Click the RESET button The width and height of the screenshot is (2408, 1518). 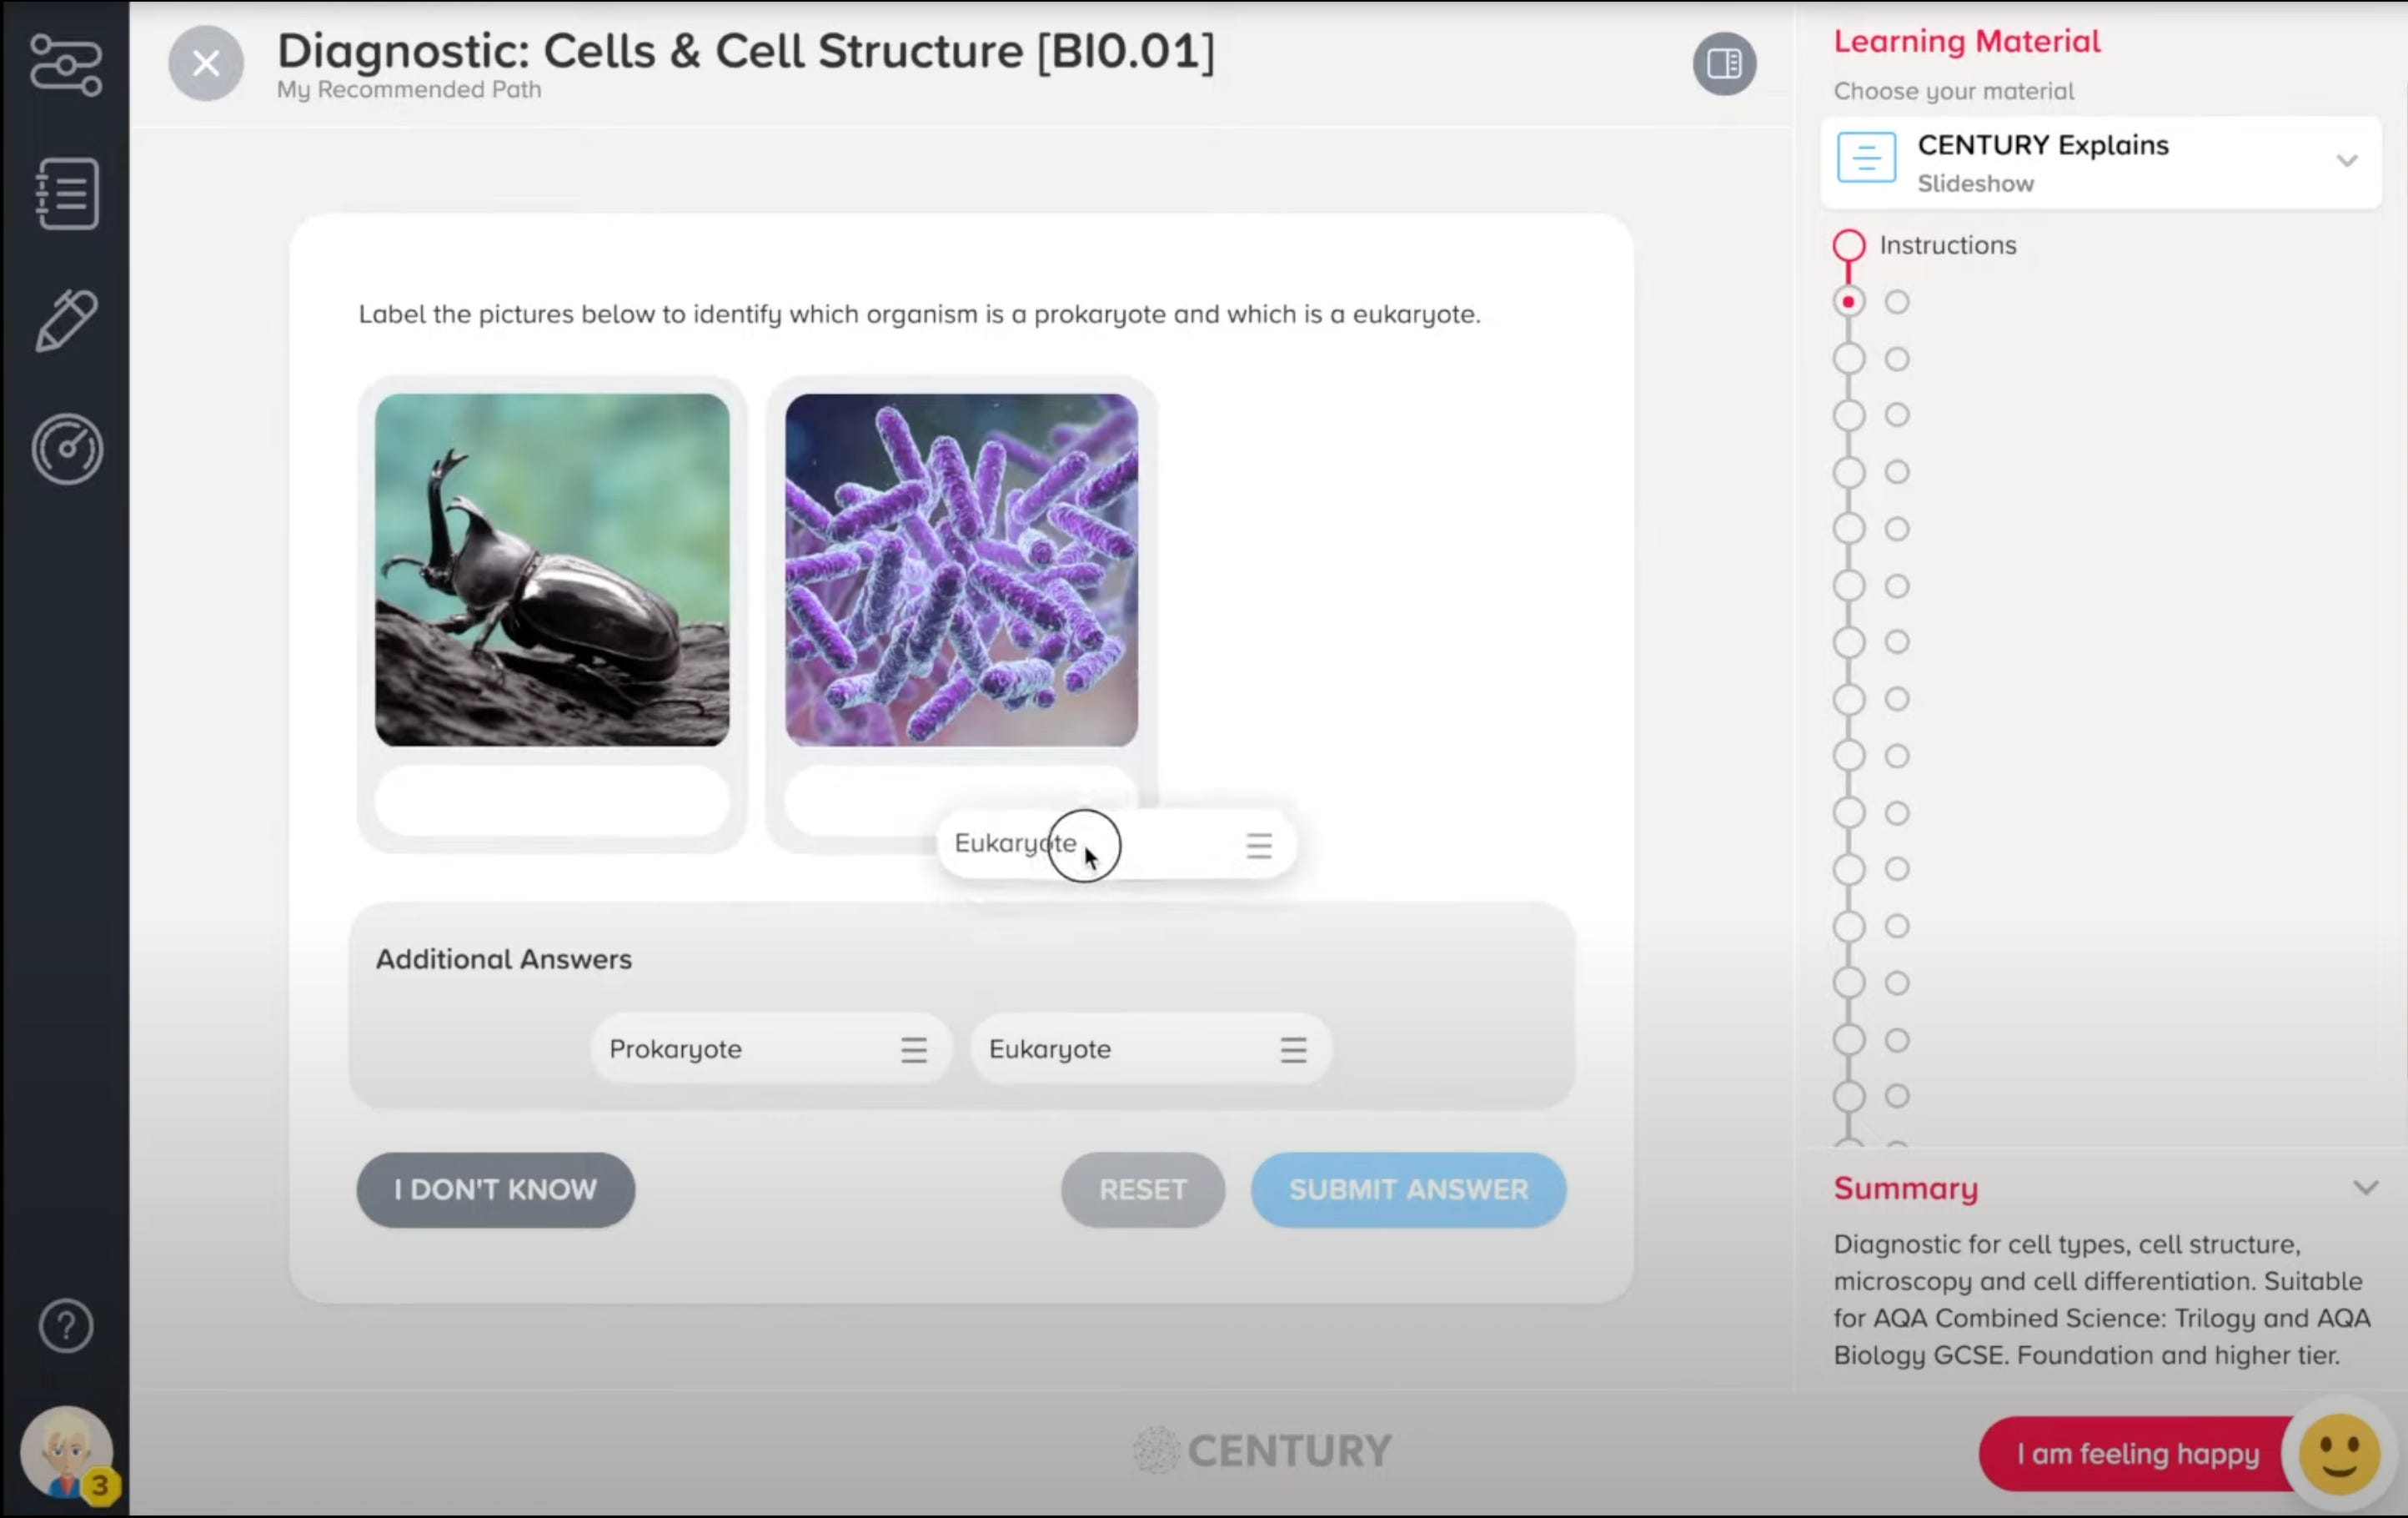click(1142, 1190)
